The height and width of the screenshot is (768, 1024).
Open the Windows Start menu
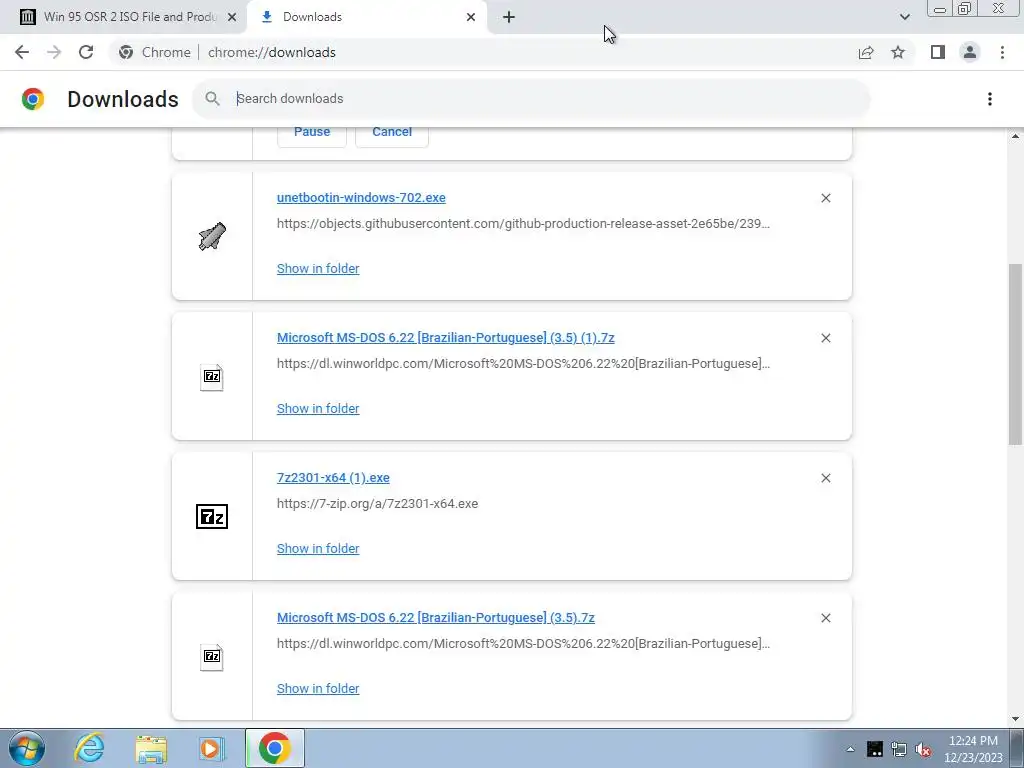[27, 748]
